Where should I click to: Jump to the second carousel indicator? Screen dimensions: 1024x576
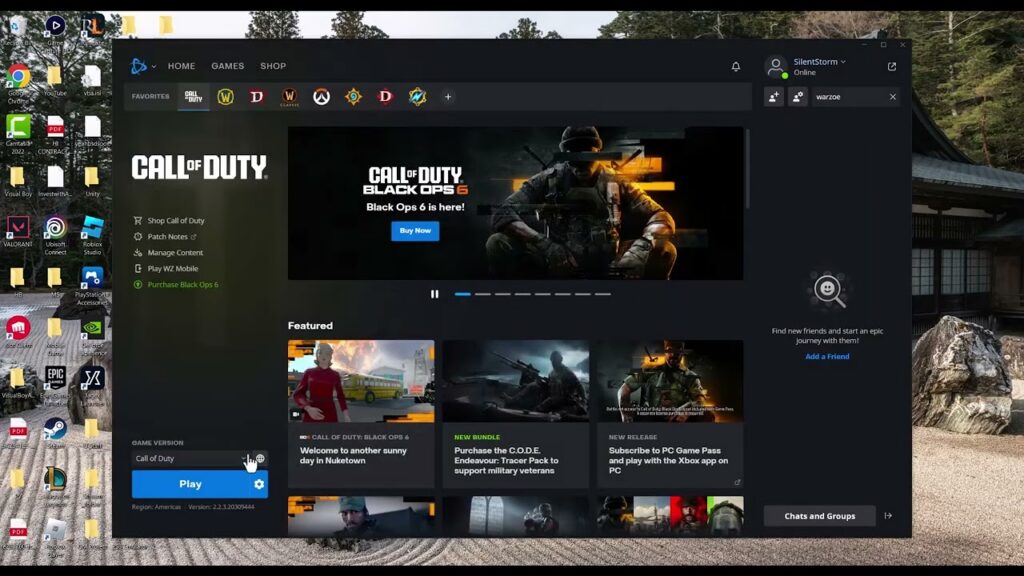[x=483, y=295]
